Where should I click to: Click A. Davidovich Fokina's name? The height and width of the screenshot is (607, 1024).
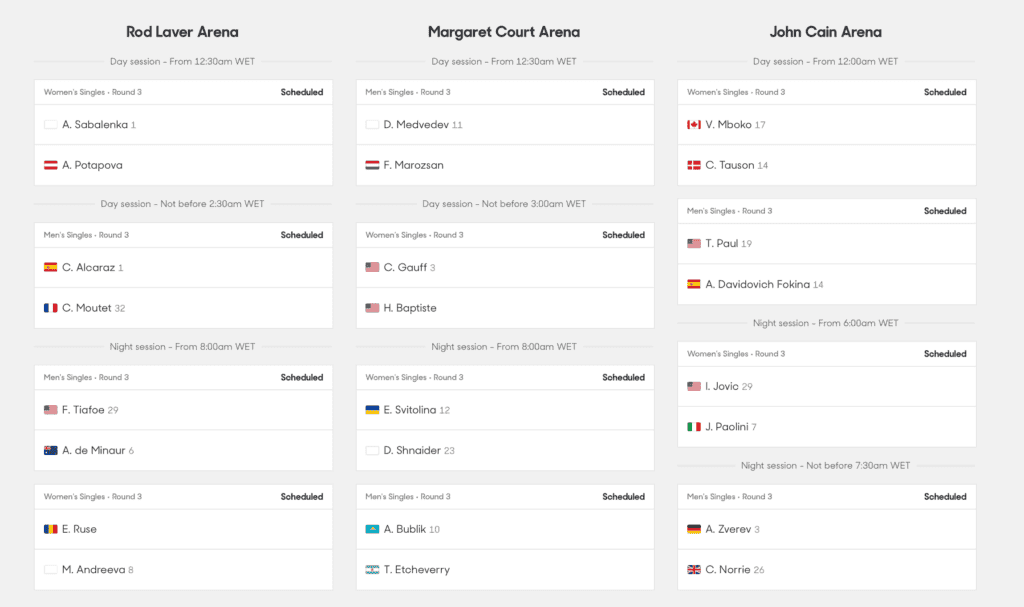tap(757, 285)
